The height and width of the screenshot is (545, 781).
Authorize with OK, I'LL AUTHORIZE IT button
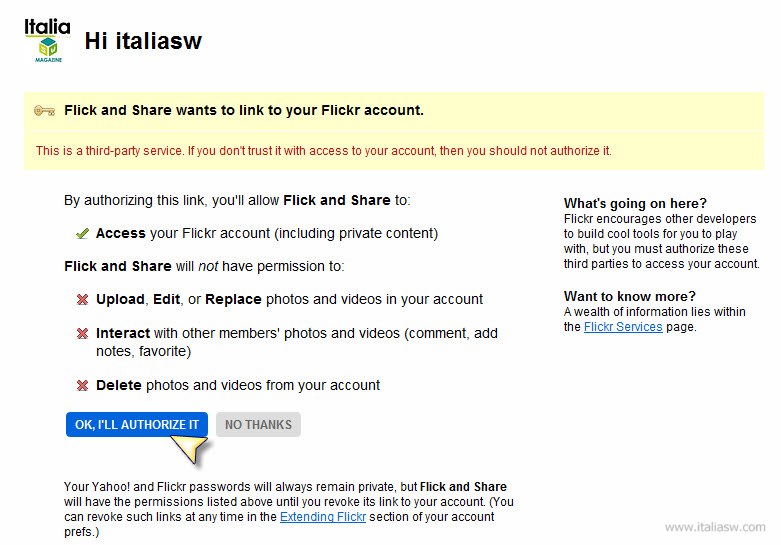[x=137, y=424]
